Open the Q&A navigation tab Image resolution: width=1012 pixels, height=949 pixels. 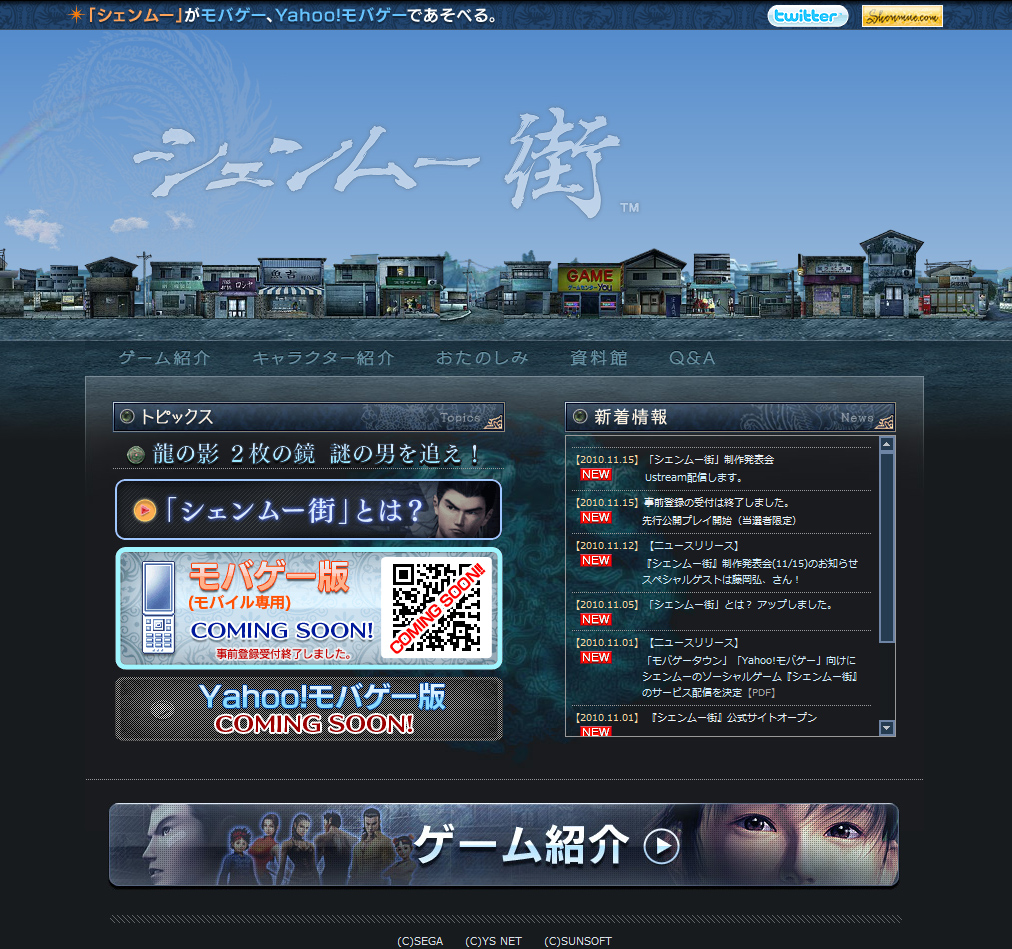(692, 358)
